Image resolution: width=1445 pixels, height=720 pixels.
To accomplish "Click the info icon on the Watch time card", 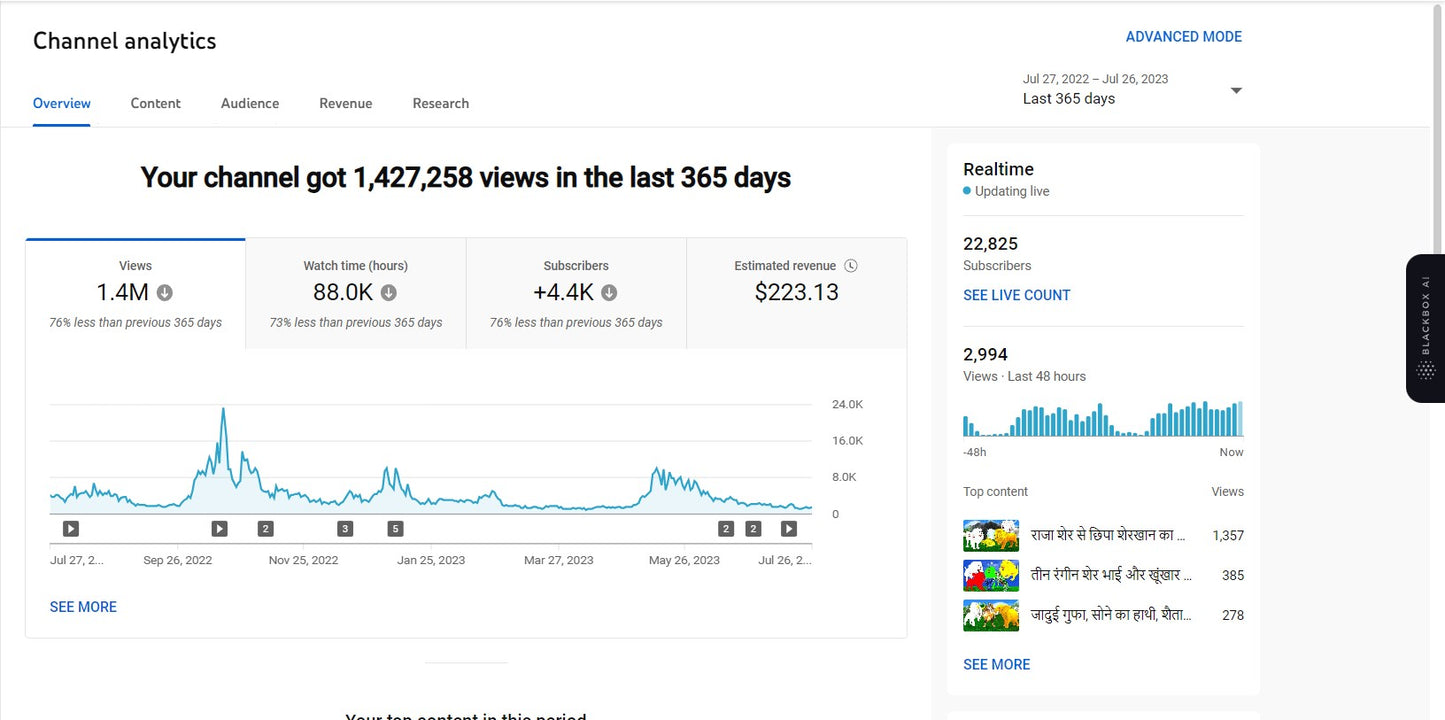I will click(389, 292).
